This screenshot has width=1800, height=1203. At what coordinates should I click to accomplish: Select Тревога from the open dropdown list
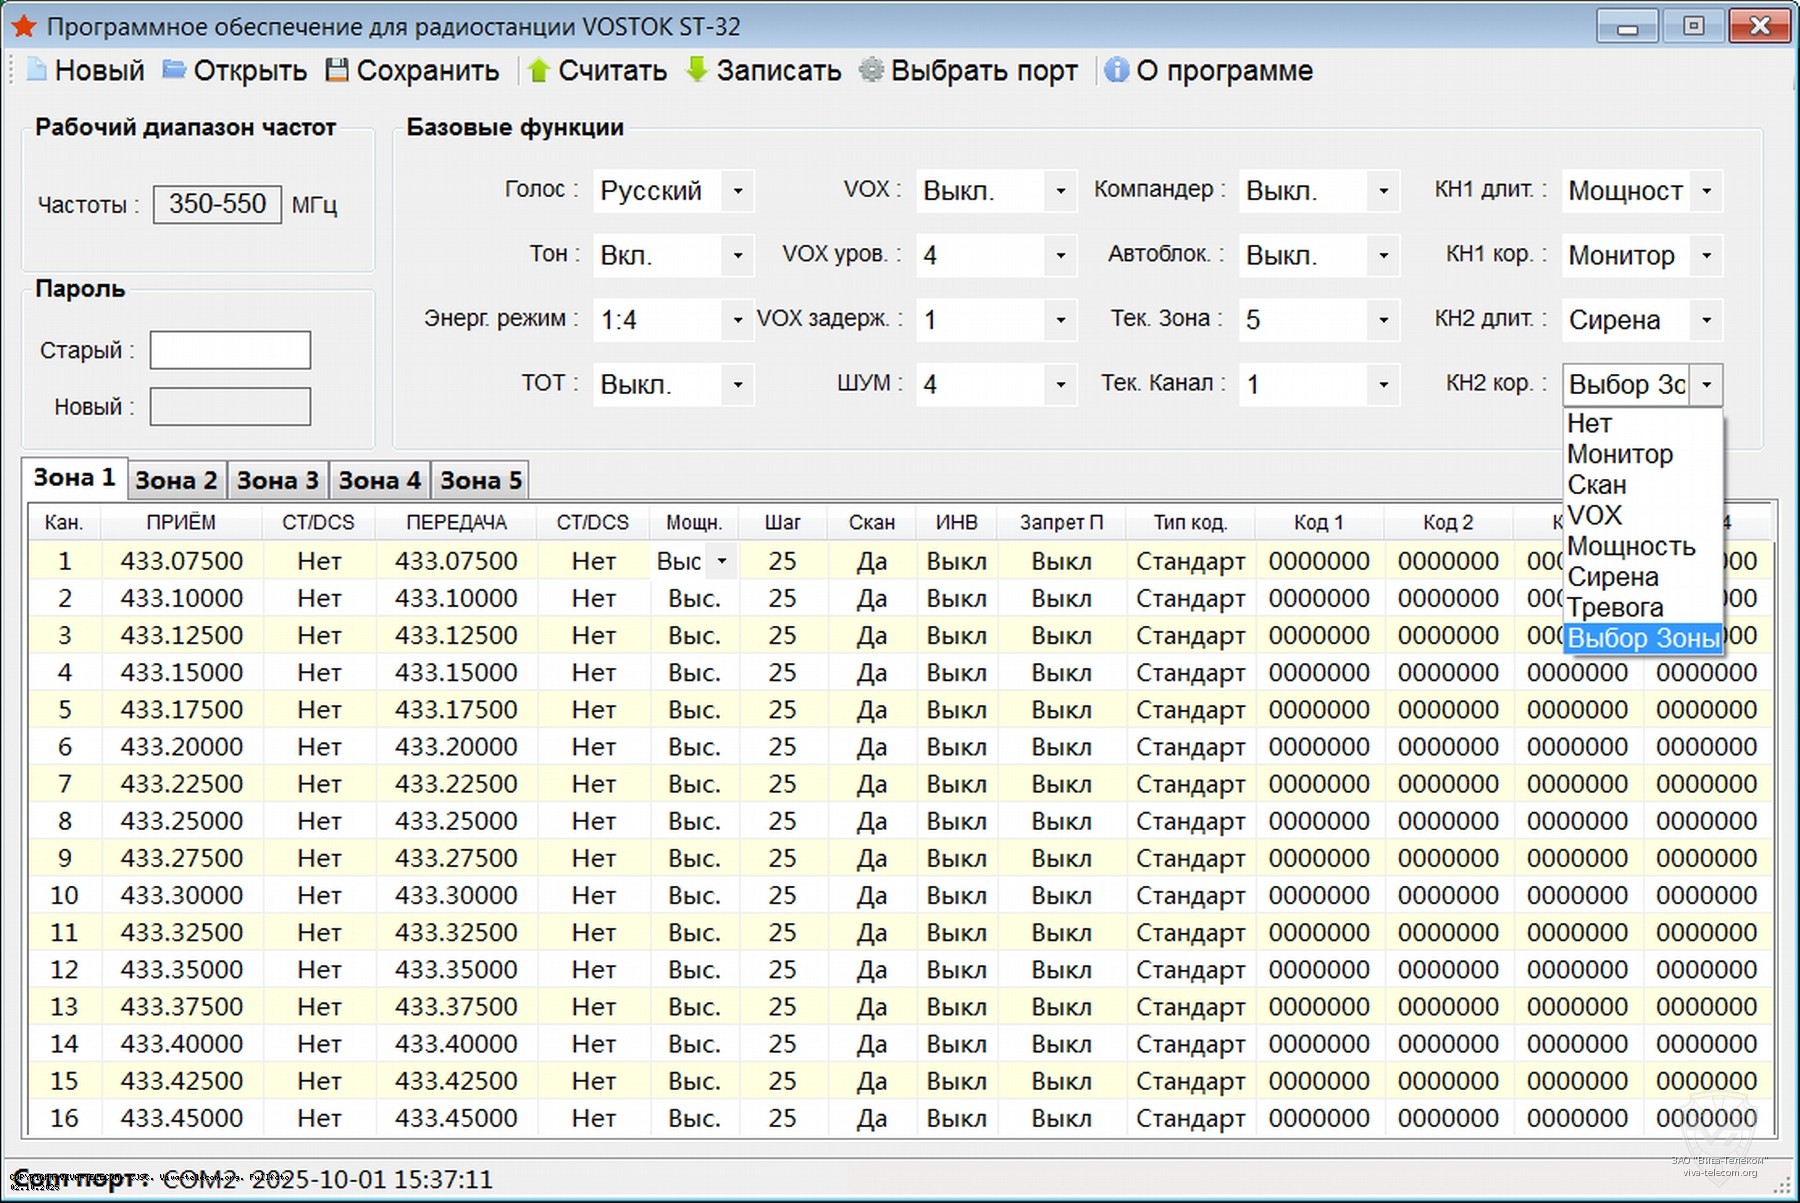(x=1615, y=608)
